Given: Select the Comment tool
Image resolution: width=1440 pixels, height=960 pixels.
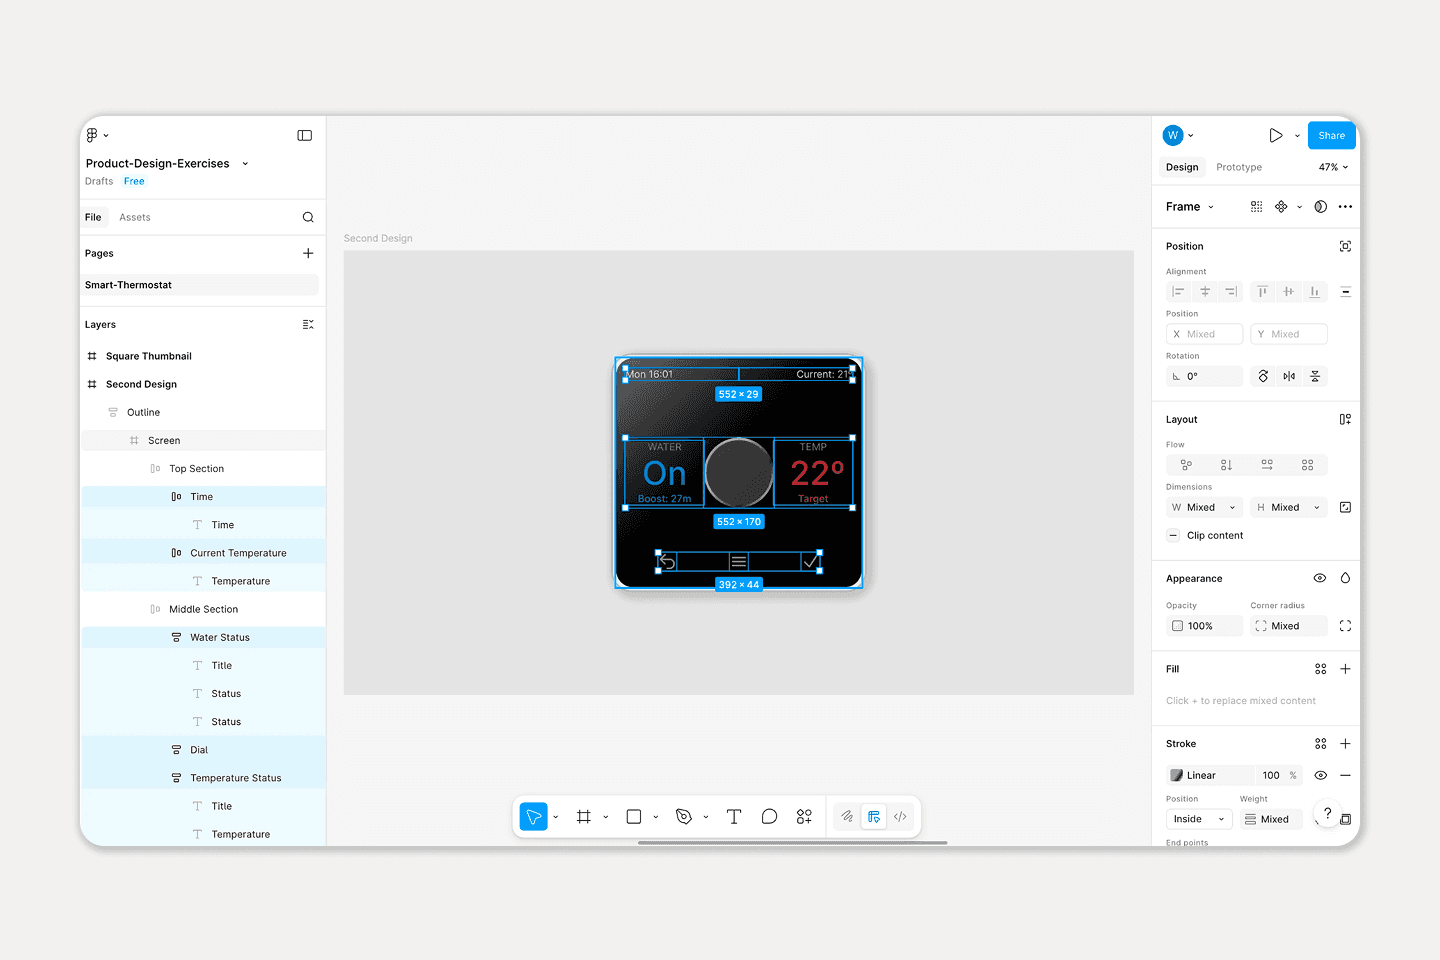Looking at the screenshot, I should pyautogui.click(x=769, y=817).
